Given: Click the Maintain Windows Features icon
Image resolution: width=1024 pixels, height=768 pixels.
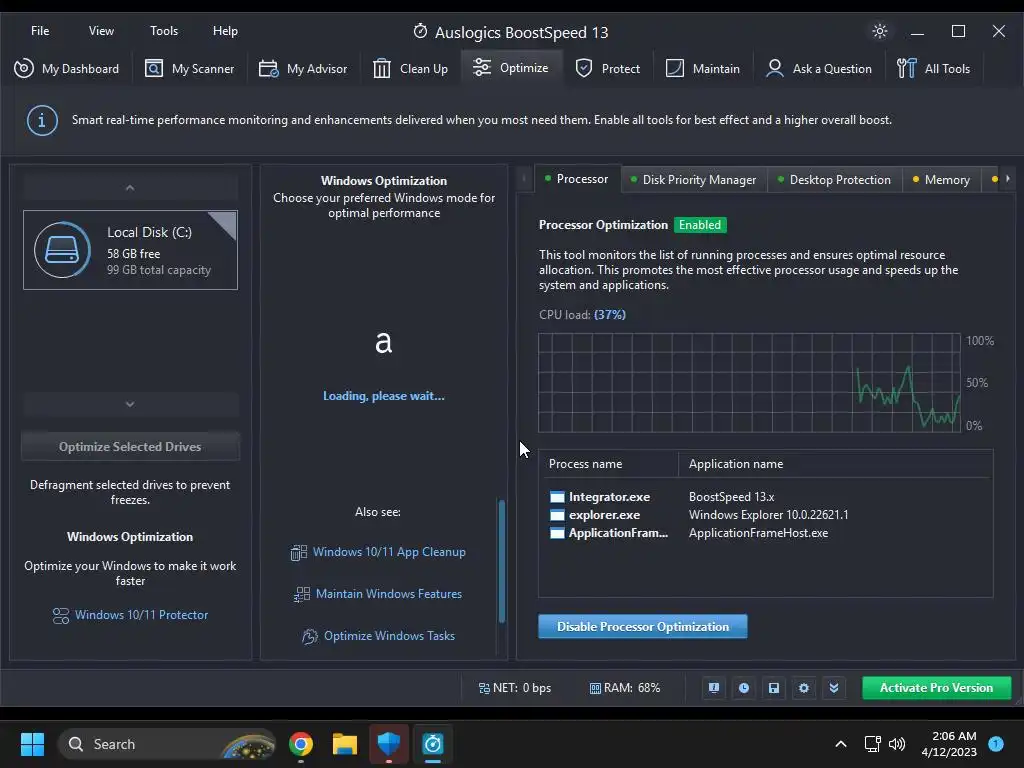Looking at the screenshot, I should click(x=302, y=594).
